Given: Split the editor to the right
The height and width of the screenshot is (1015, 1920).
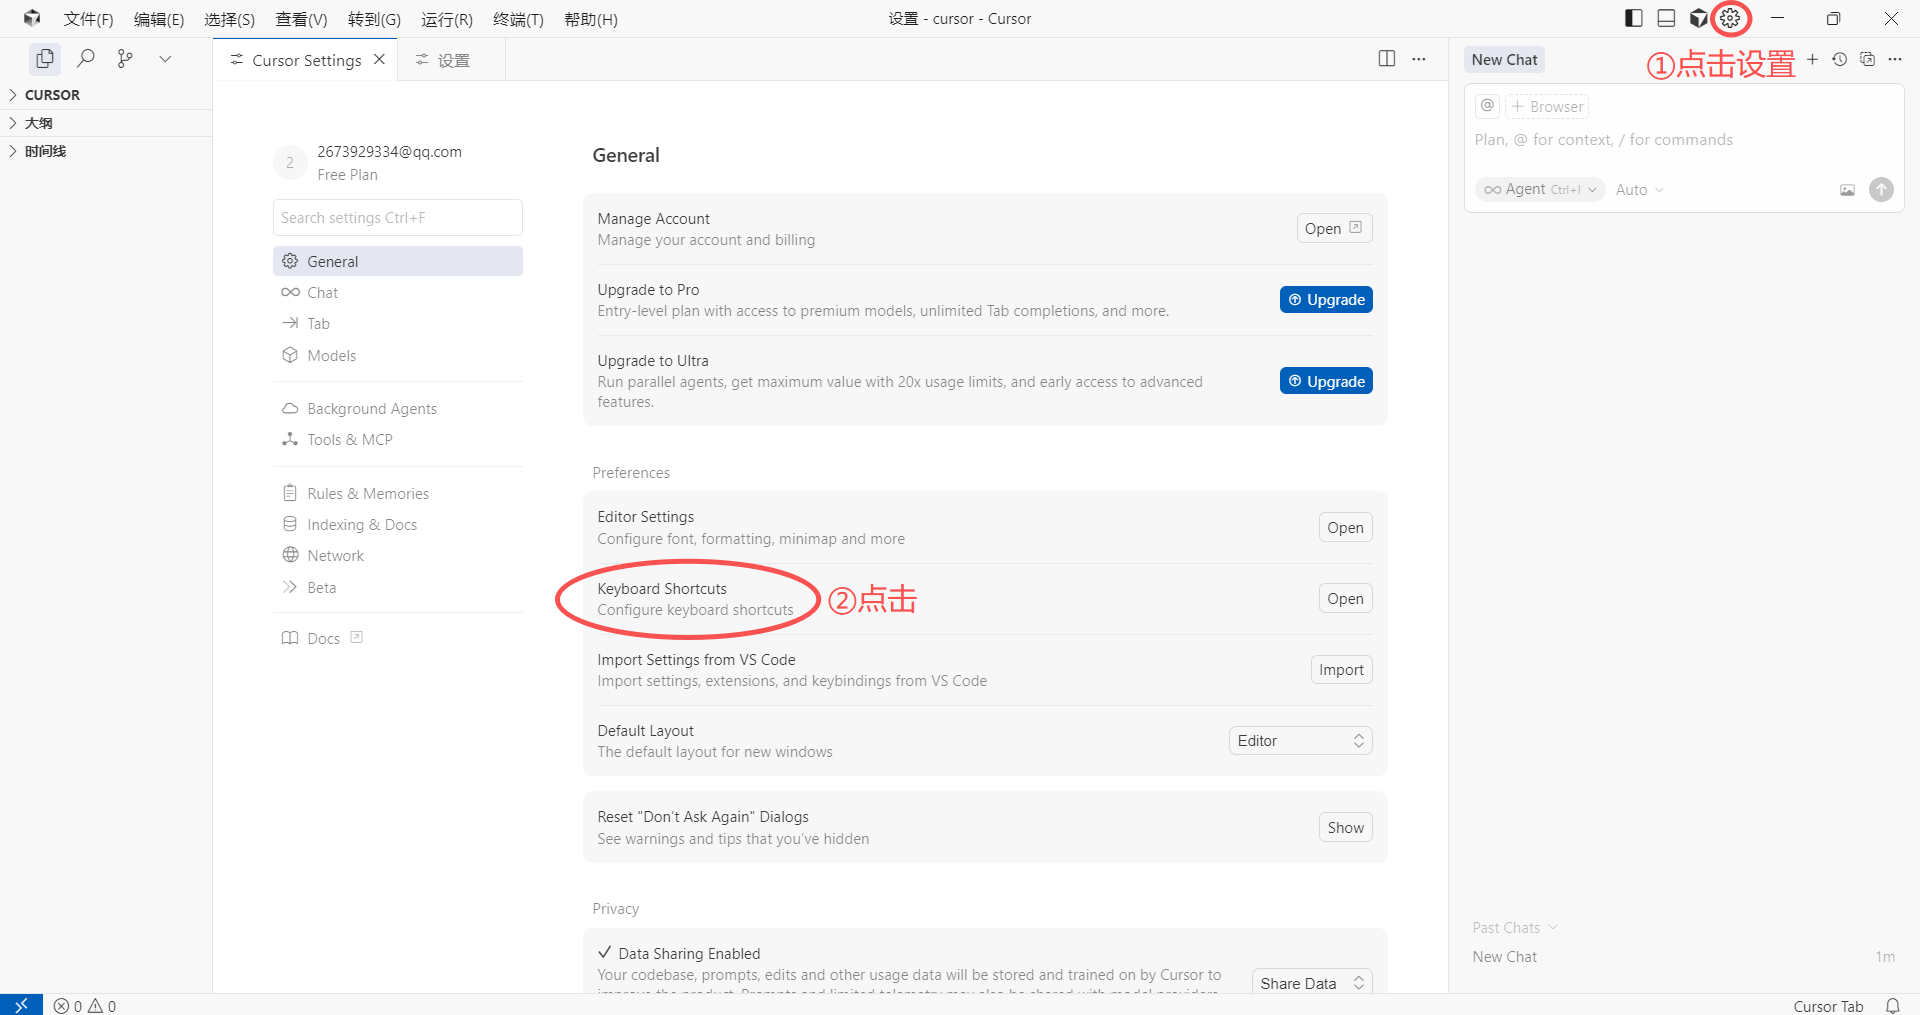Looking at the screenshot, I should point(1387,59).
